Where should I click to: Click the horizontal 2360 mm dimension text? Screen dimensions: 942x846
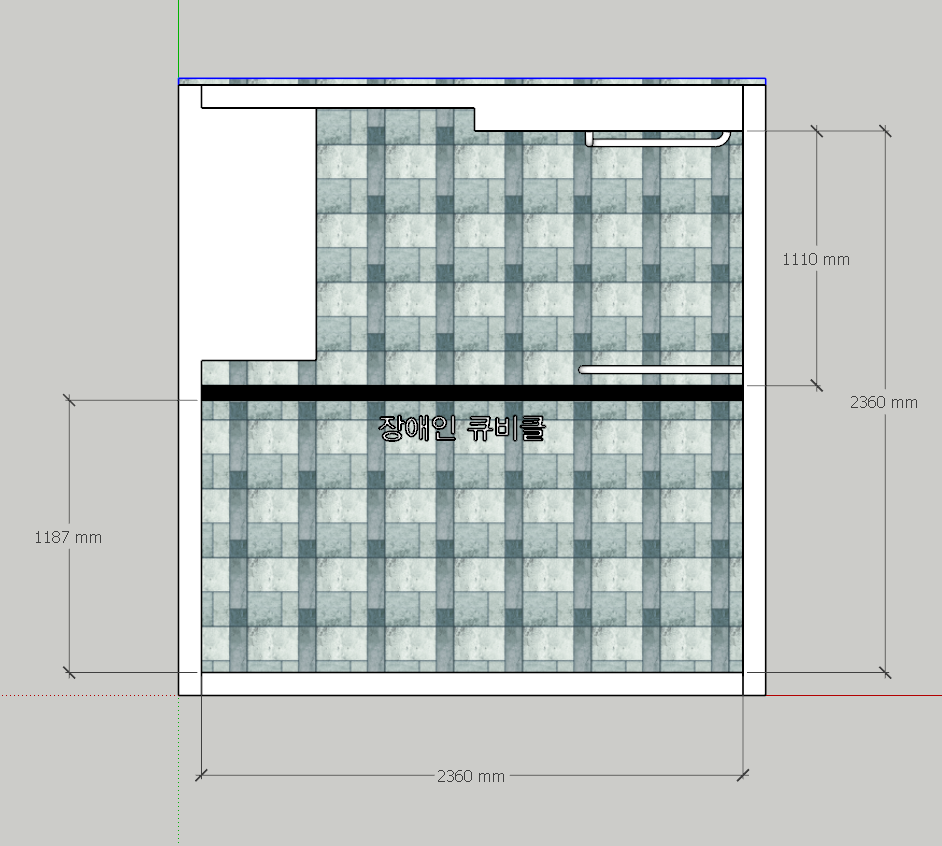tap(471, 776)
